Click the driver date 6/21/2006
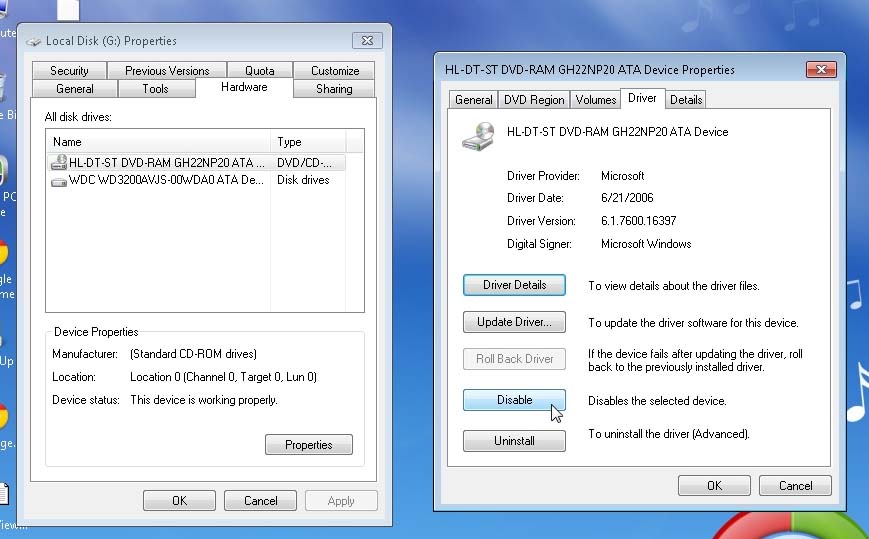The image size is (869, 539). tap(627, 198)
